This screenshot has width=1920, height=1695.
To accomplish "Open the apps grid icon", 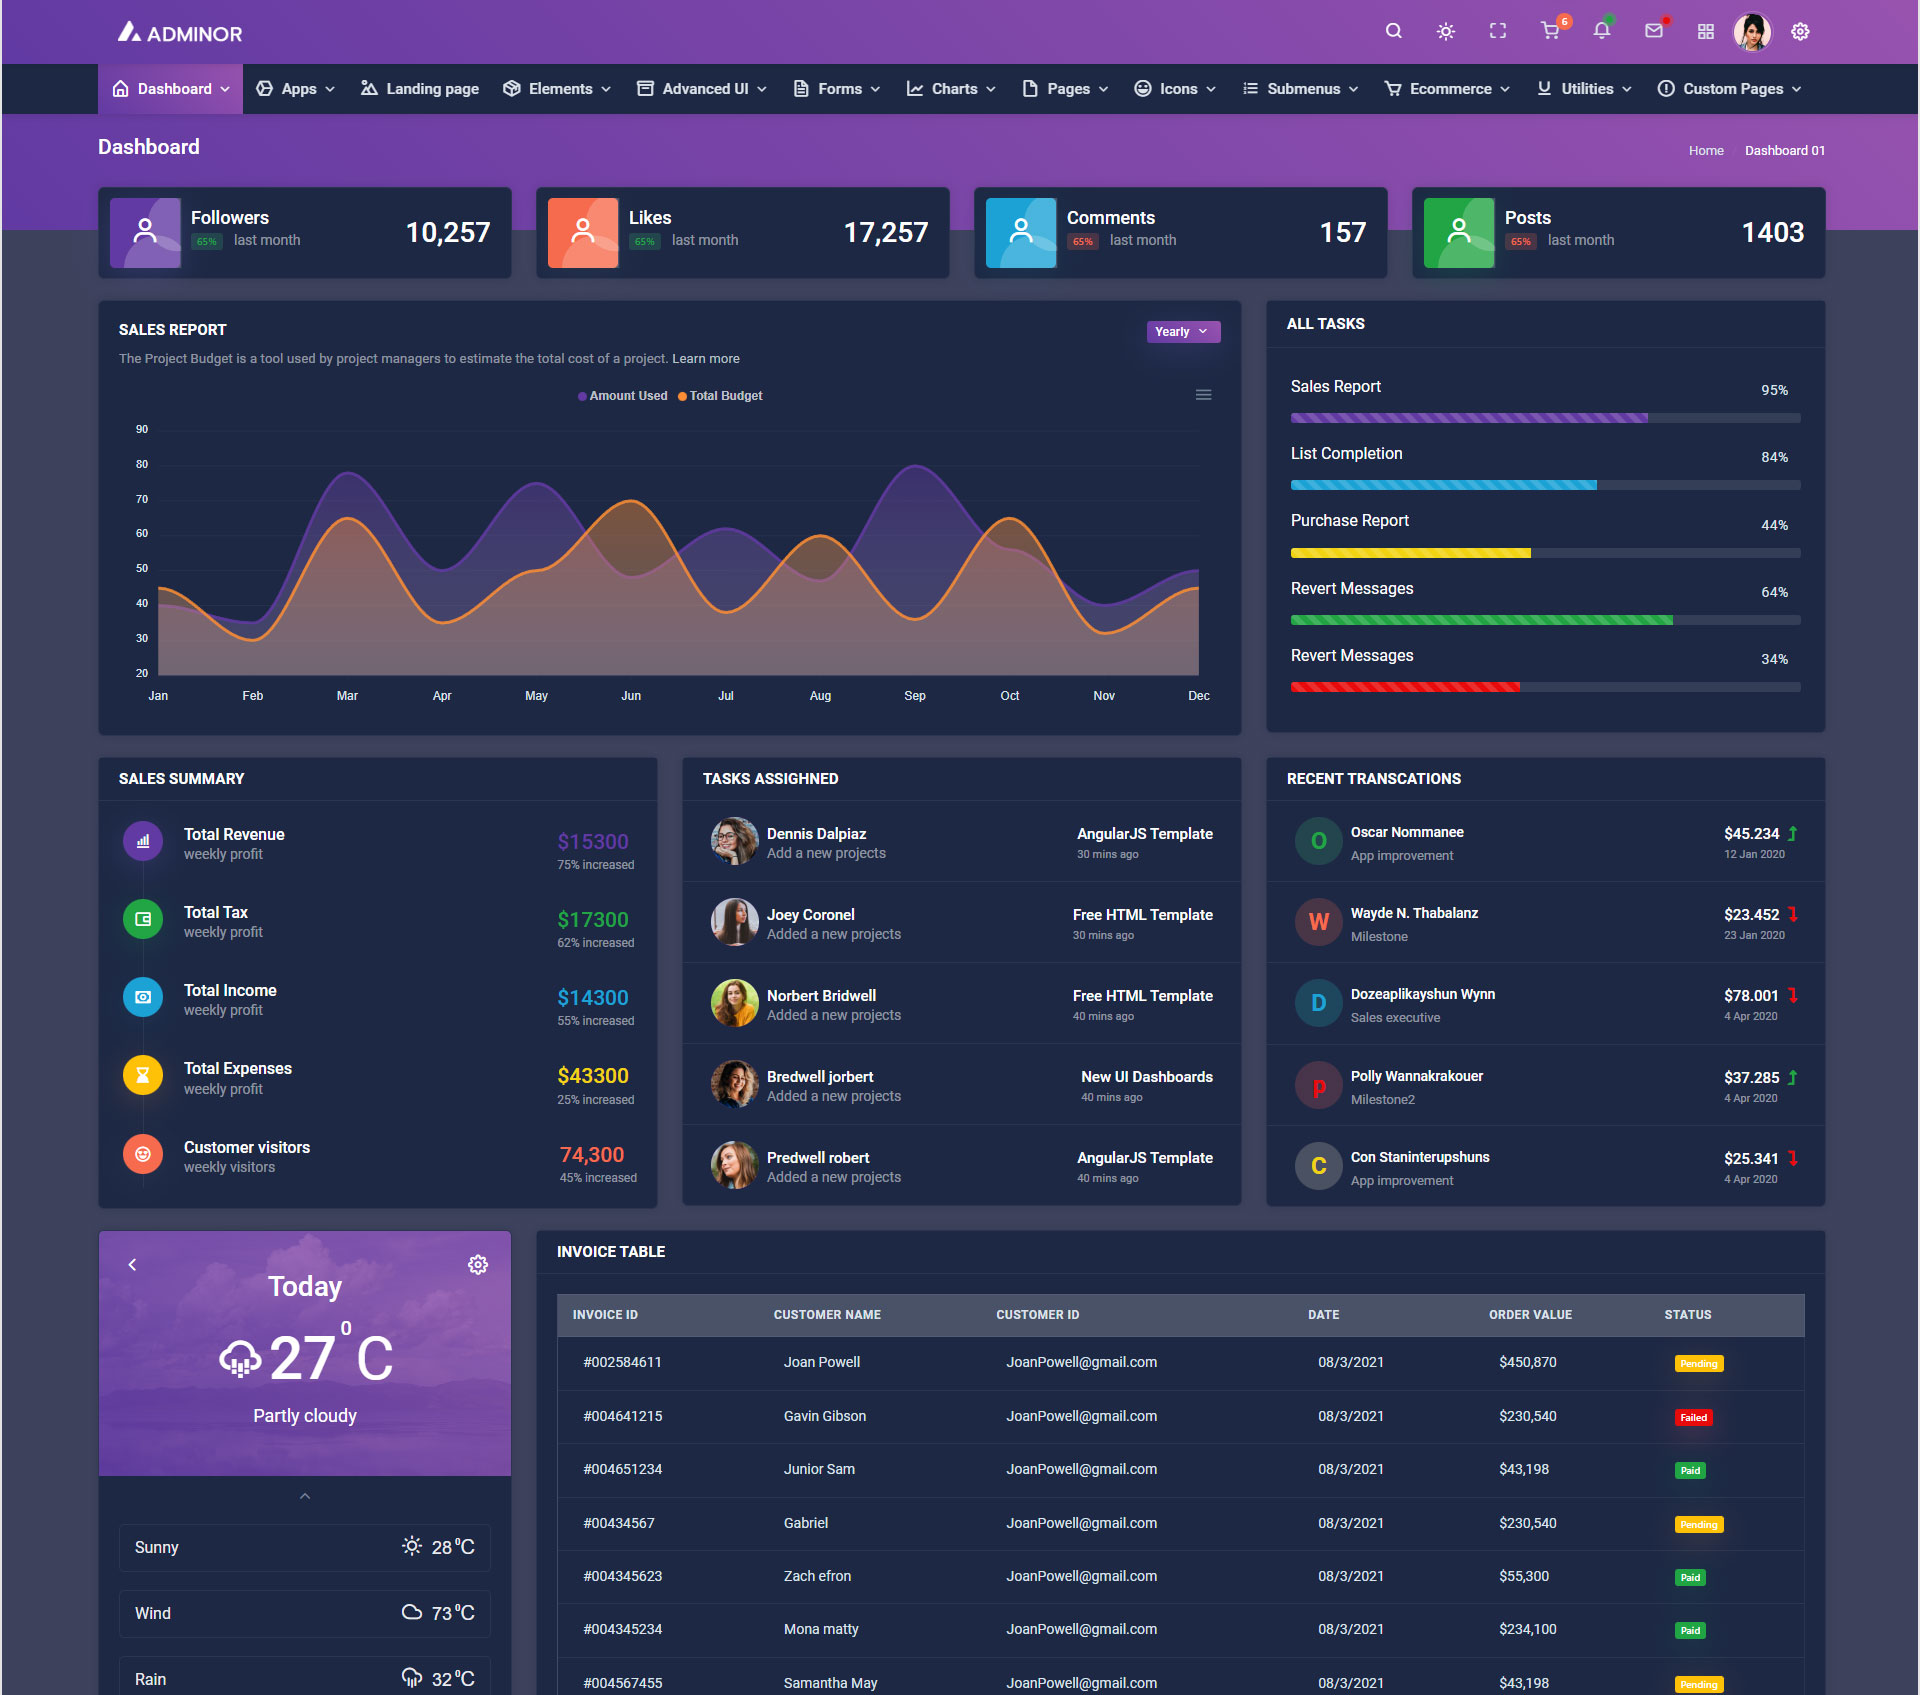I will [x=1705, y=32].
